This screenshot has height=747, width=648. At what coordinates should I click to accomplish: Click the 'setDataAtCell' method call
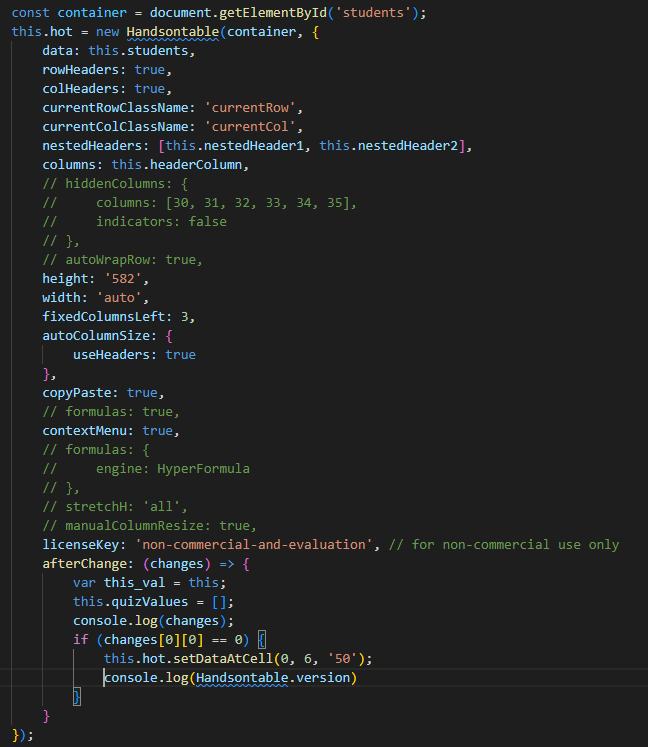pos(223,659)
